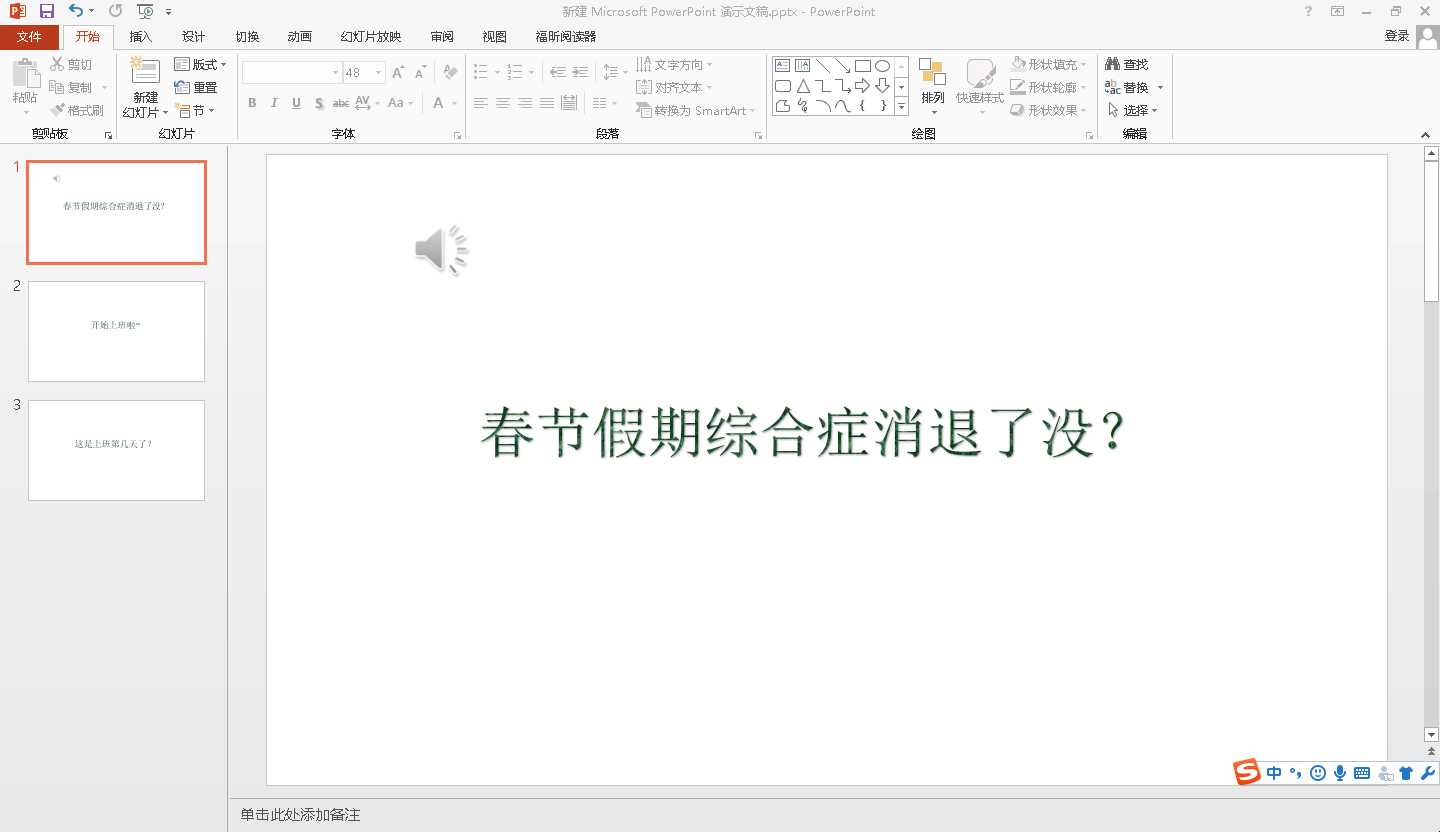Image resolution: width=1440 pixels, height=832 pixels.
Task: Click the 重置 (Reset) slide layout icon
Action: tap(197, 86)
